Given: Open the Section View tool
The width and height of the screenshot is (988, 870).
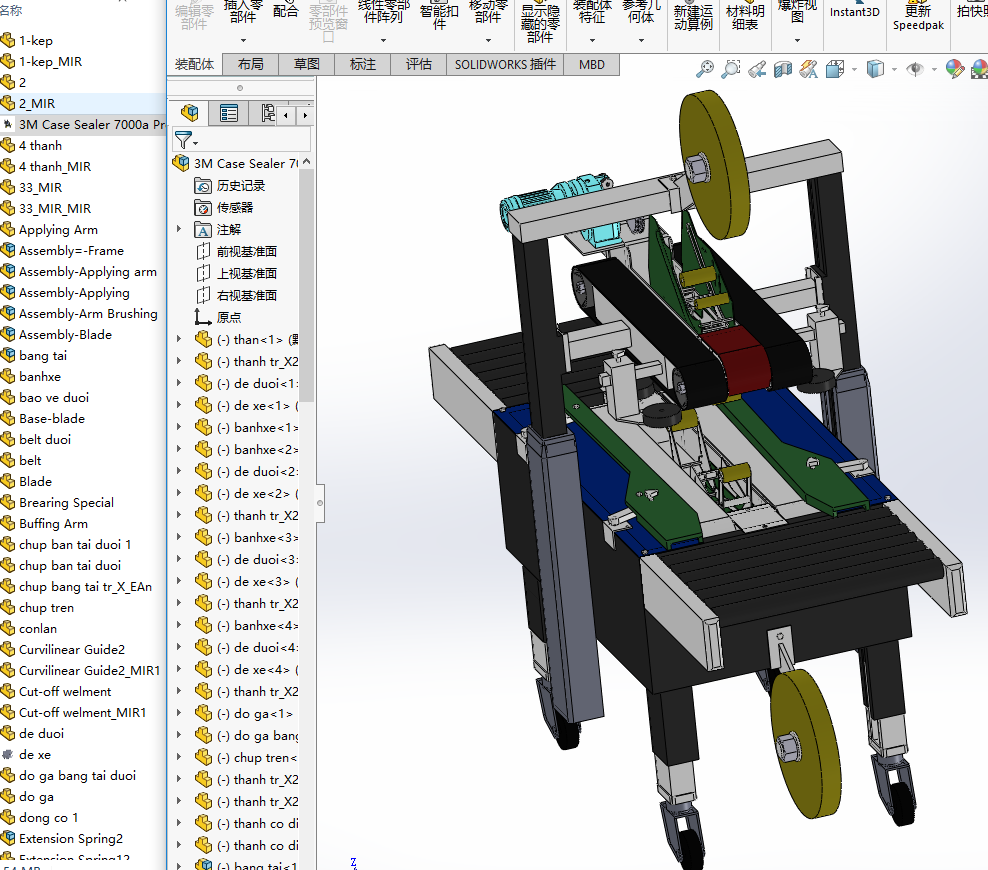Looking at the screenshot, I should tap(783, 69).
